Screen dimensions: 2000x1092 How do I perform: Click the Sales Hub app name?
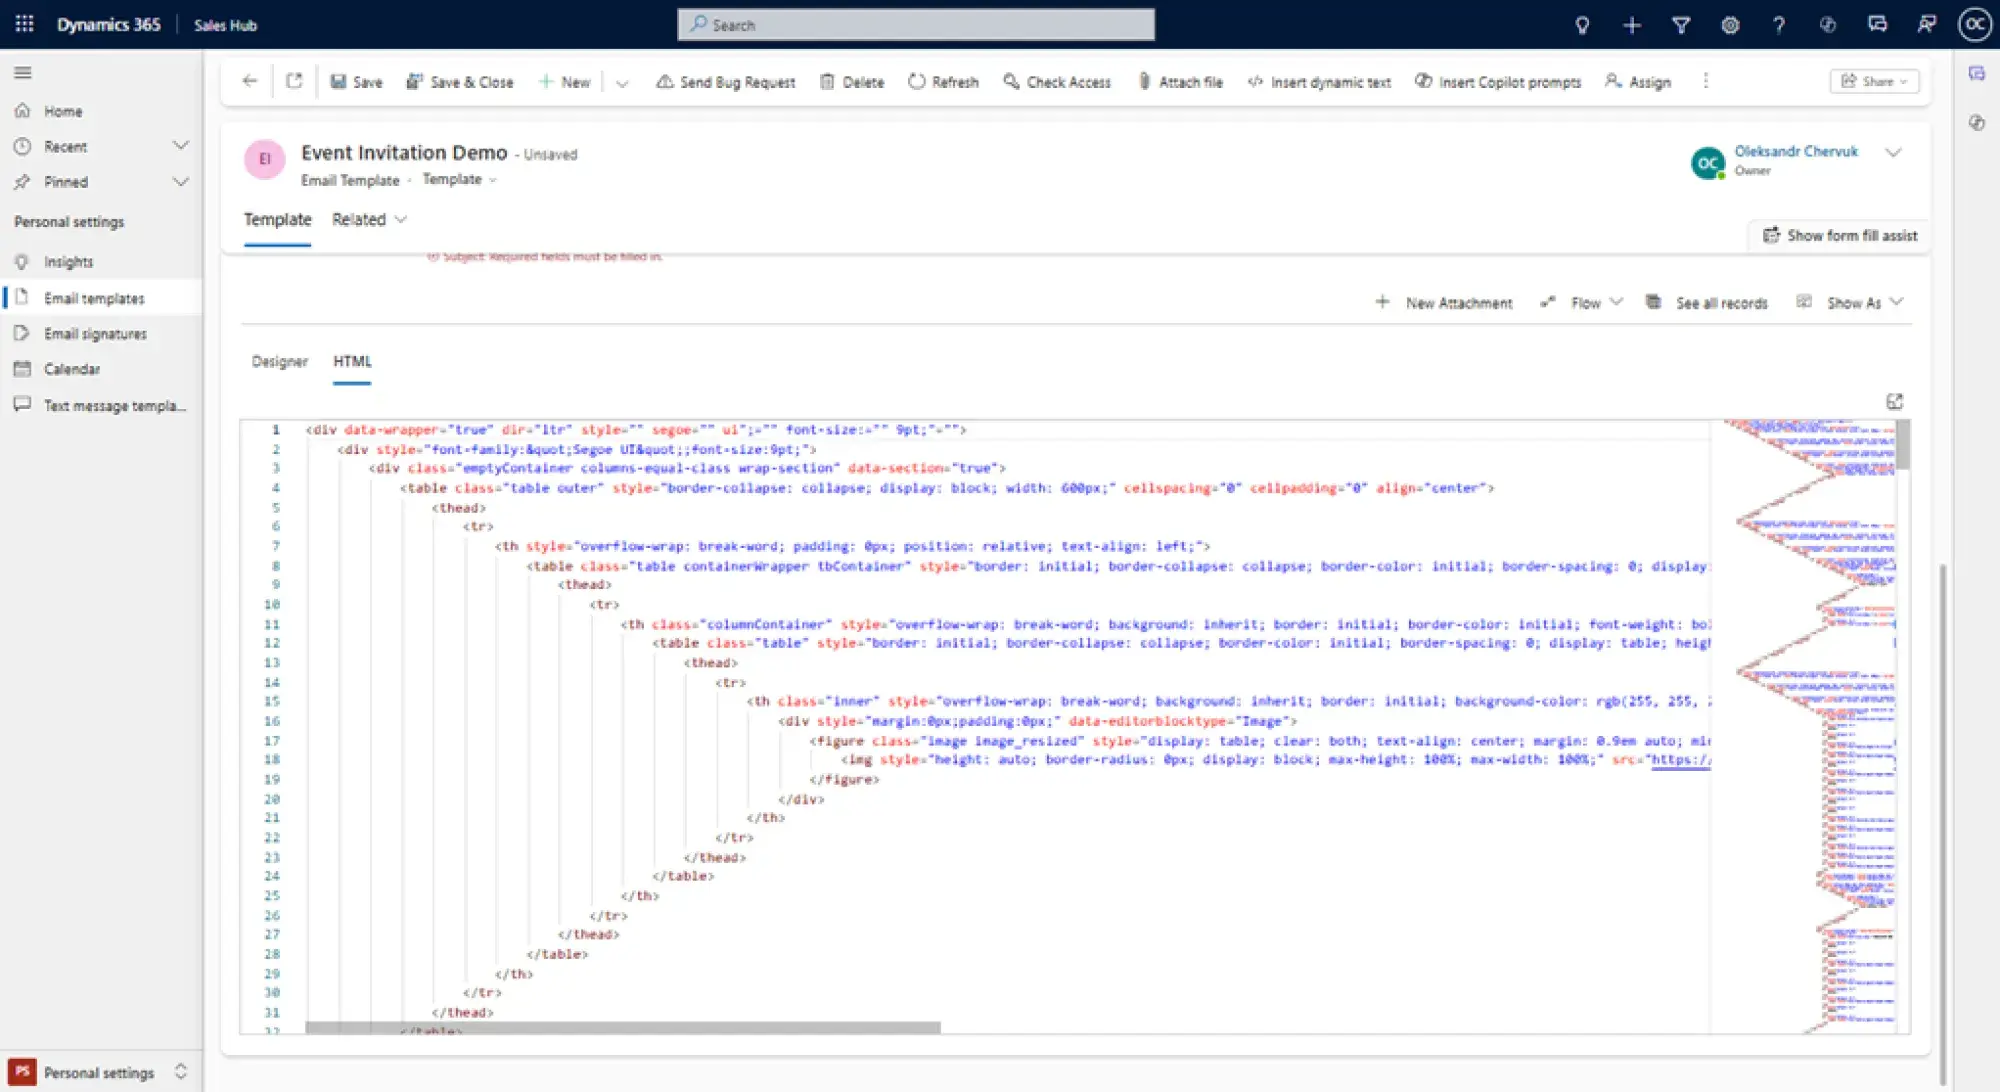225,25
